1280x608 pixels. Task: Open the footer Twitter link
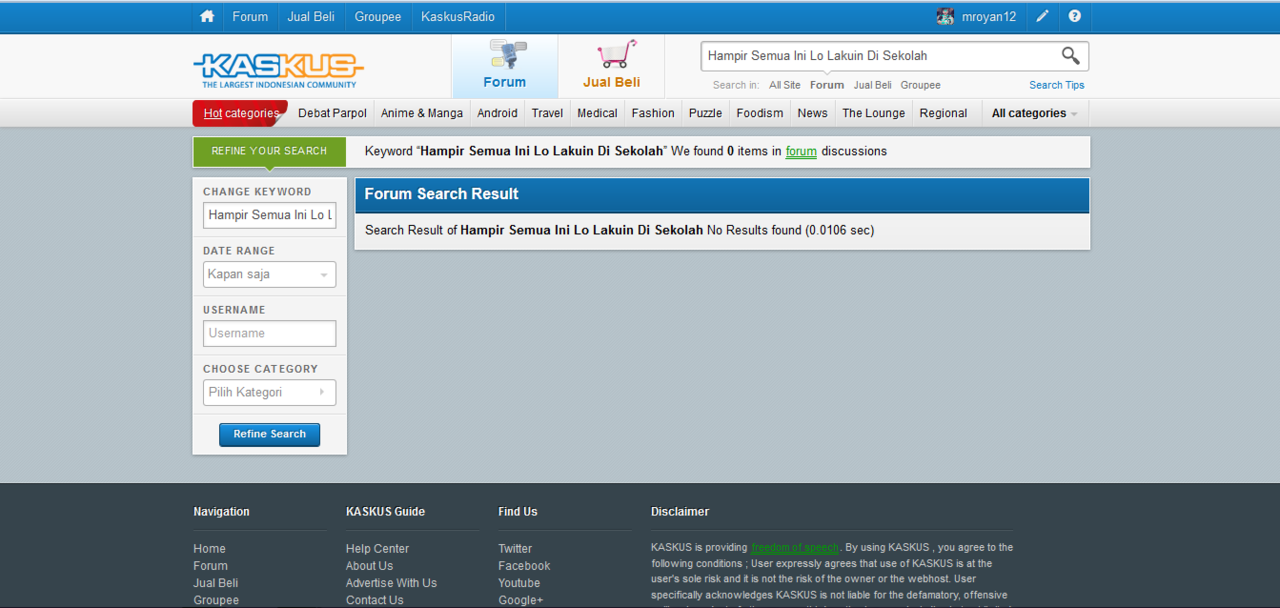click(x=515, y=549)
